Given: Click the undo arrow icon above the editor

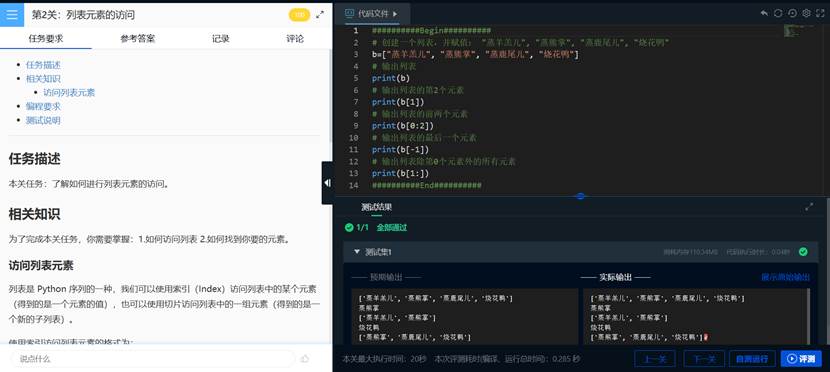Looking at the screenshot, I should tap(764, 13).
